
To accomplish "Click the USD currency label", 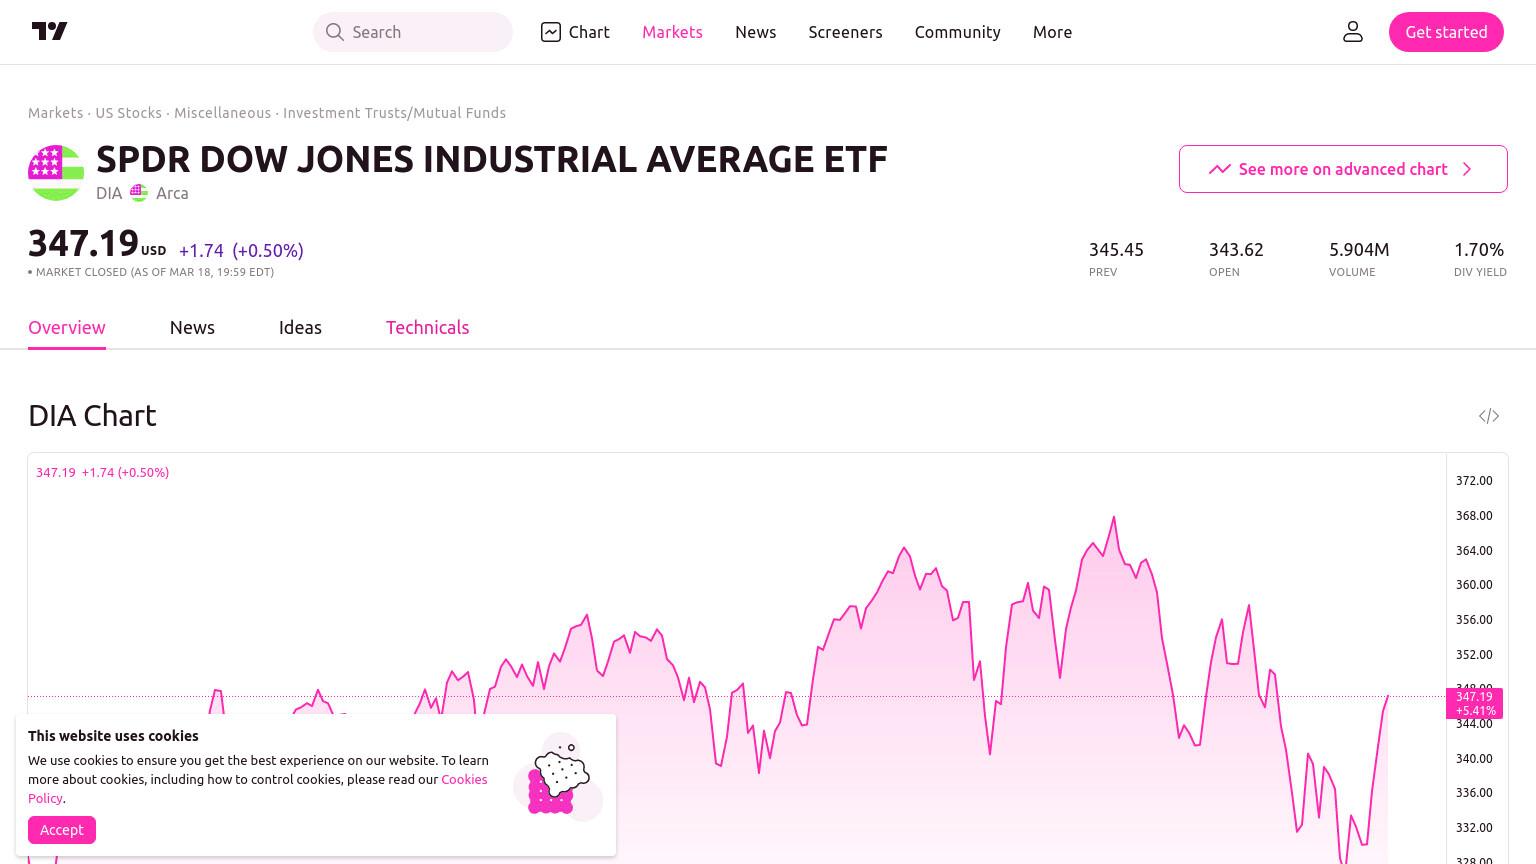I will coord(153,251).
